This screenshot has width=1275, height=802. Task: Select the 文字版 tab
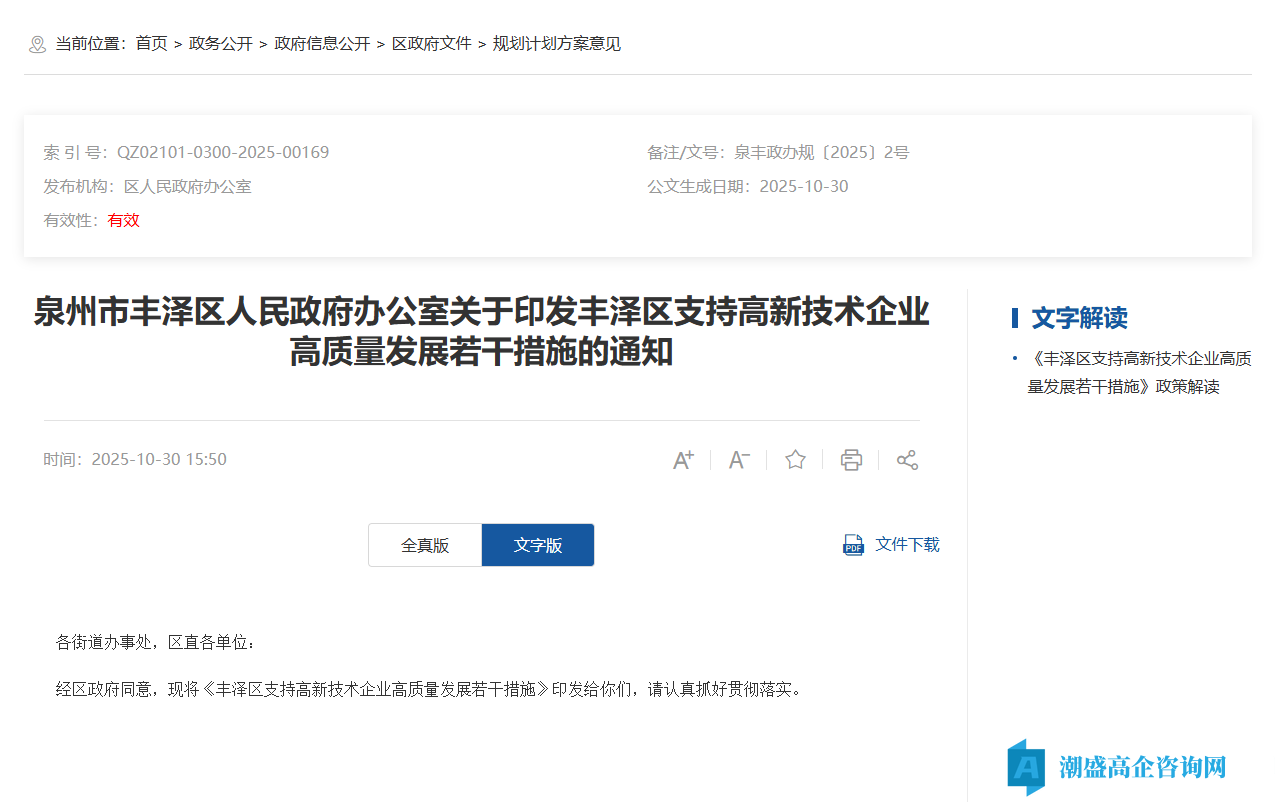coord(537,544)
